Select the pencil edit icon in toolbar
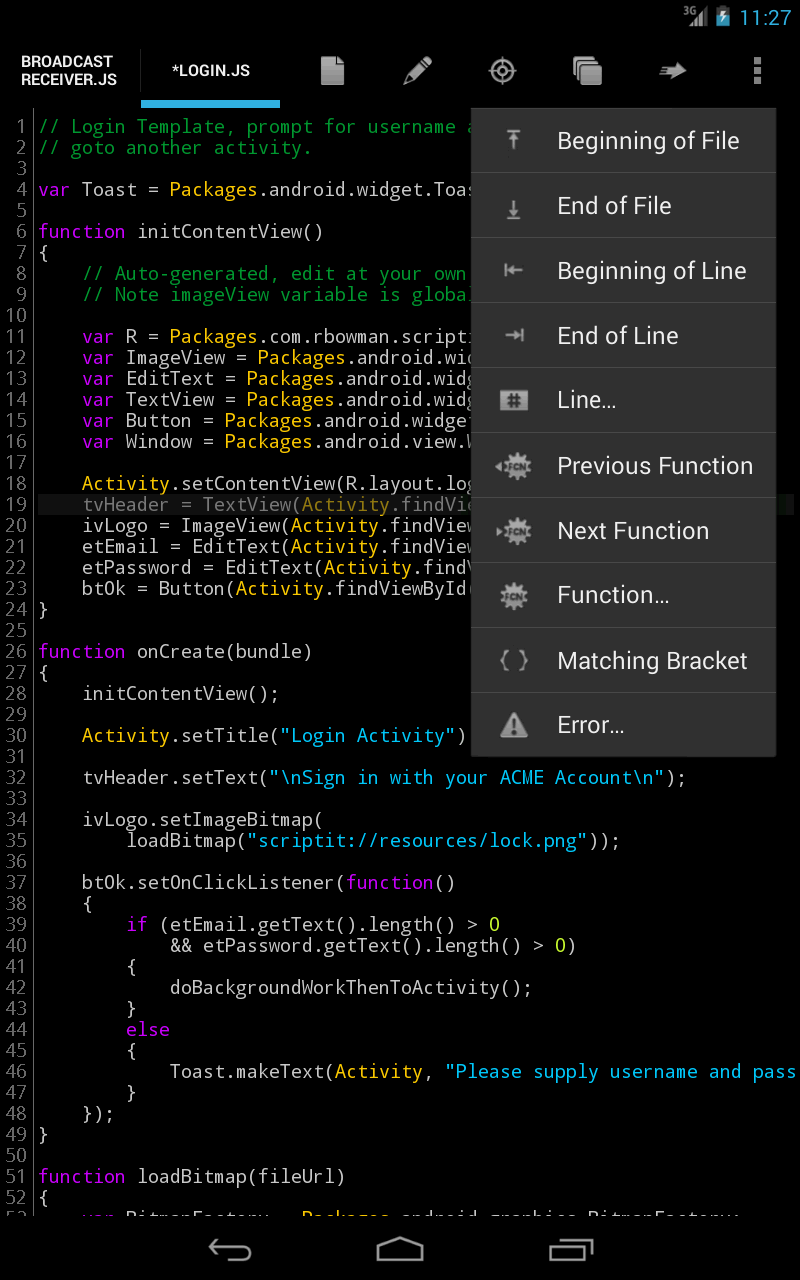Viewport: 800px width, 1280px height. point(417,71)
